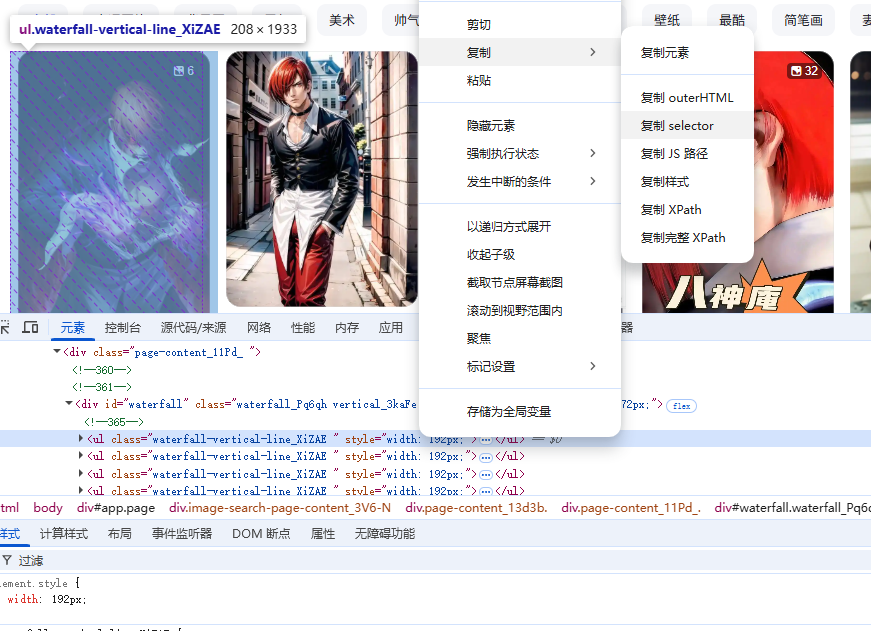Choose 复制元素 in the submenu
Screen dimensions: 871x631
687,53
